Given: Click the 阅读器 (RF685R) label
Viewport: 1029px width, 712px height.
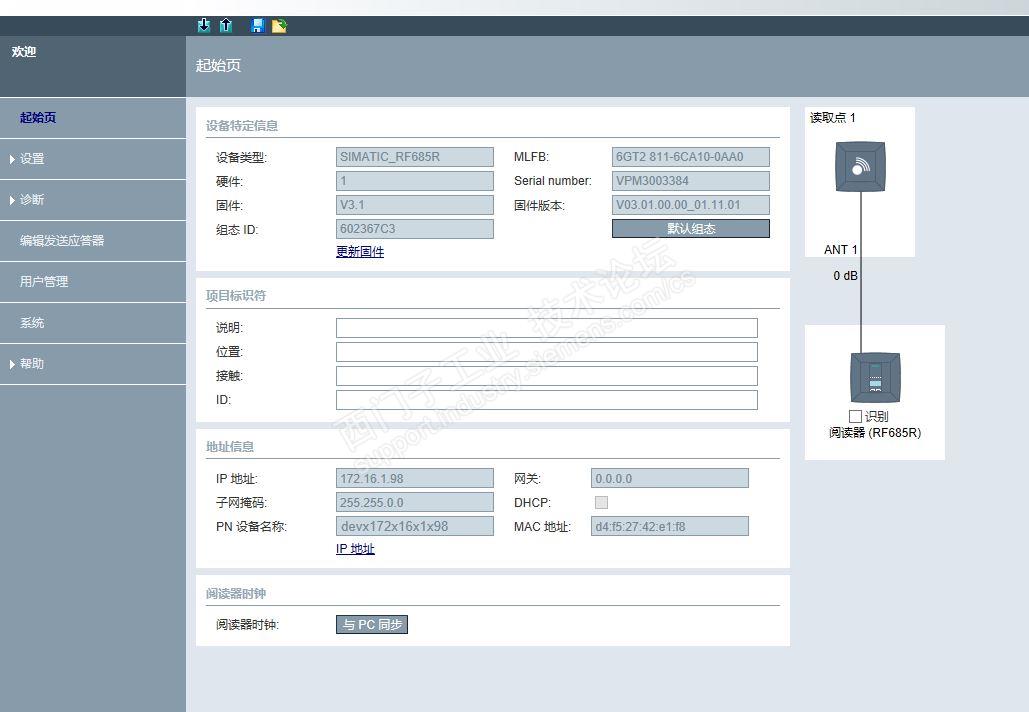Looking at the screenshot, I should 875,433.
